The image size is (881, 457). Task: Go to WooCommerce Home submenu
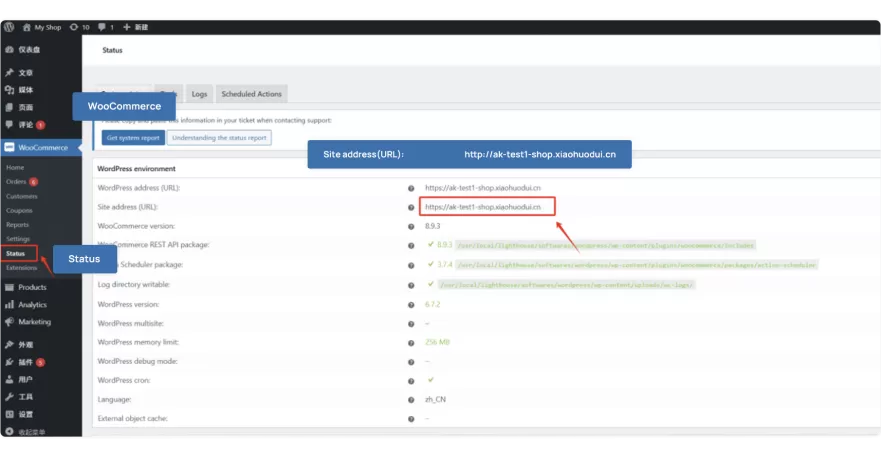pyautogui.click(x=15, y=168)
